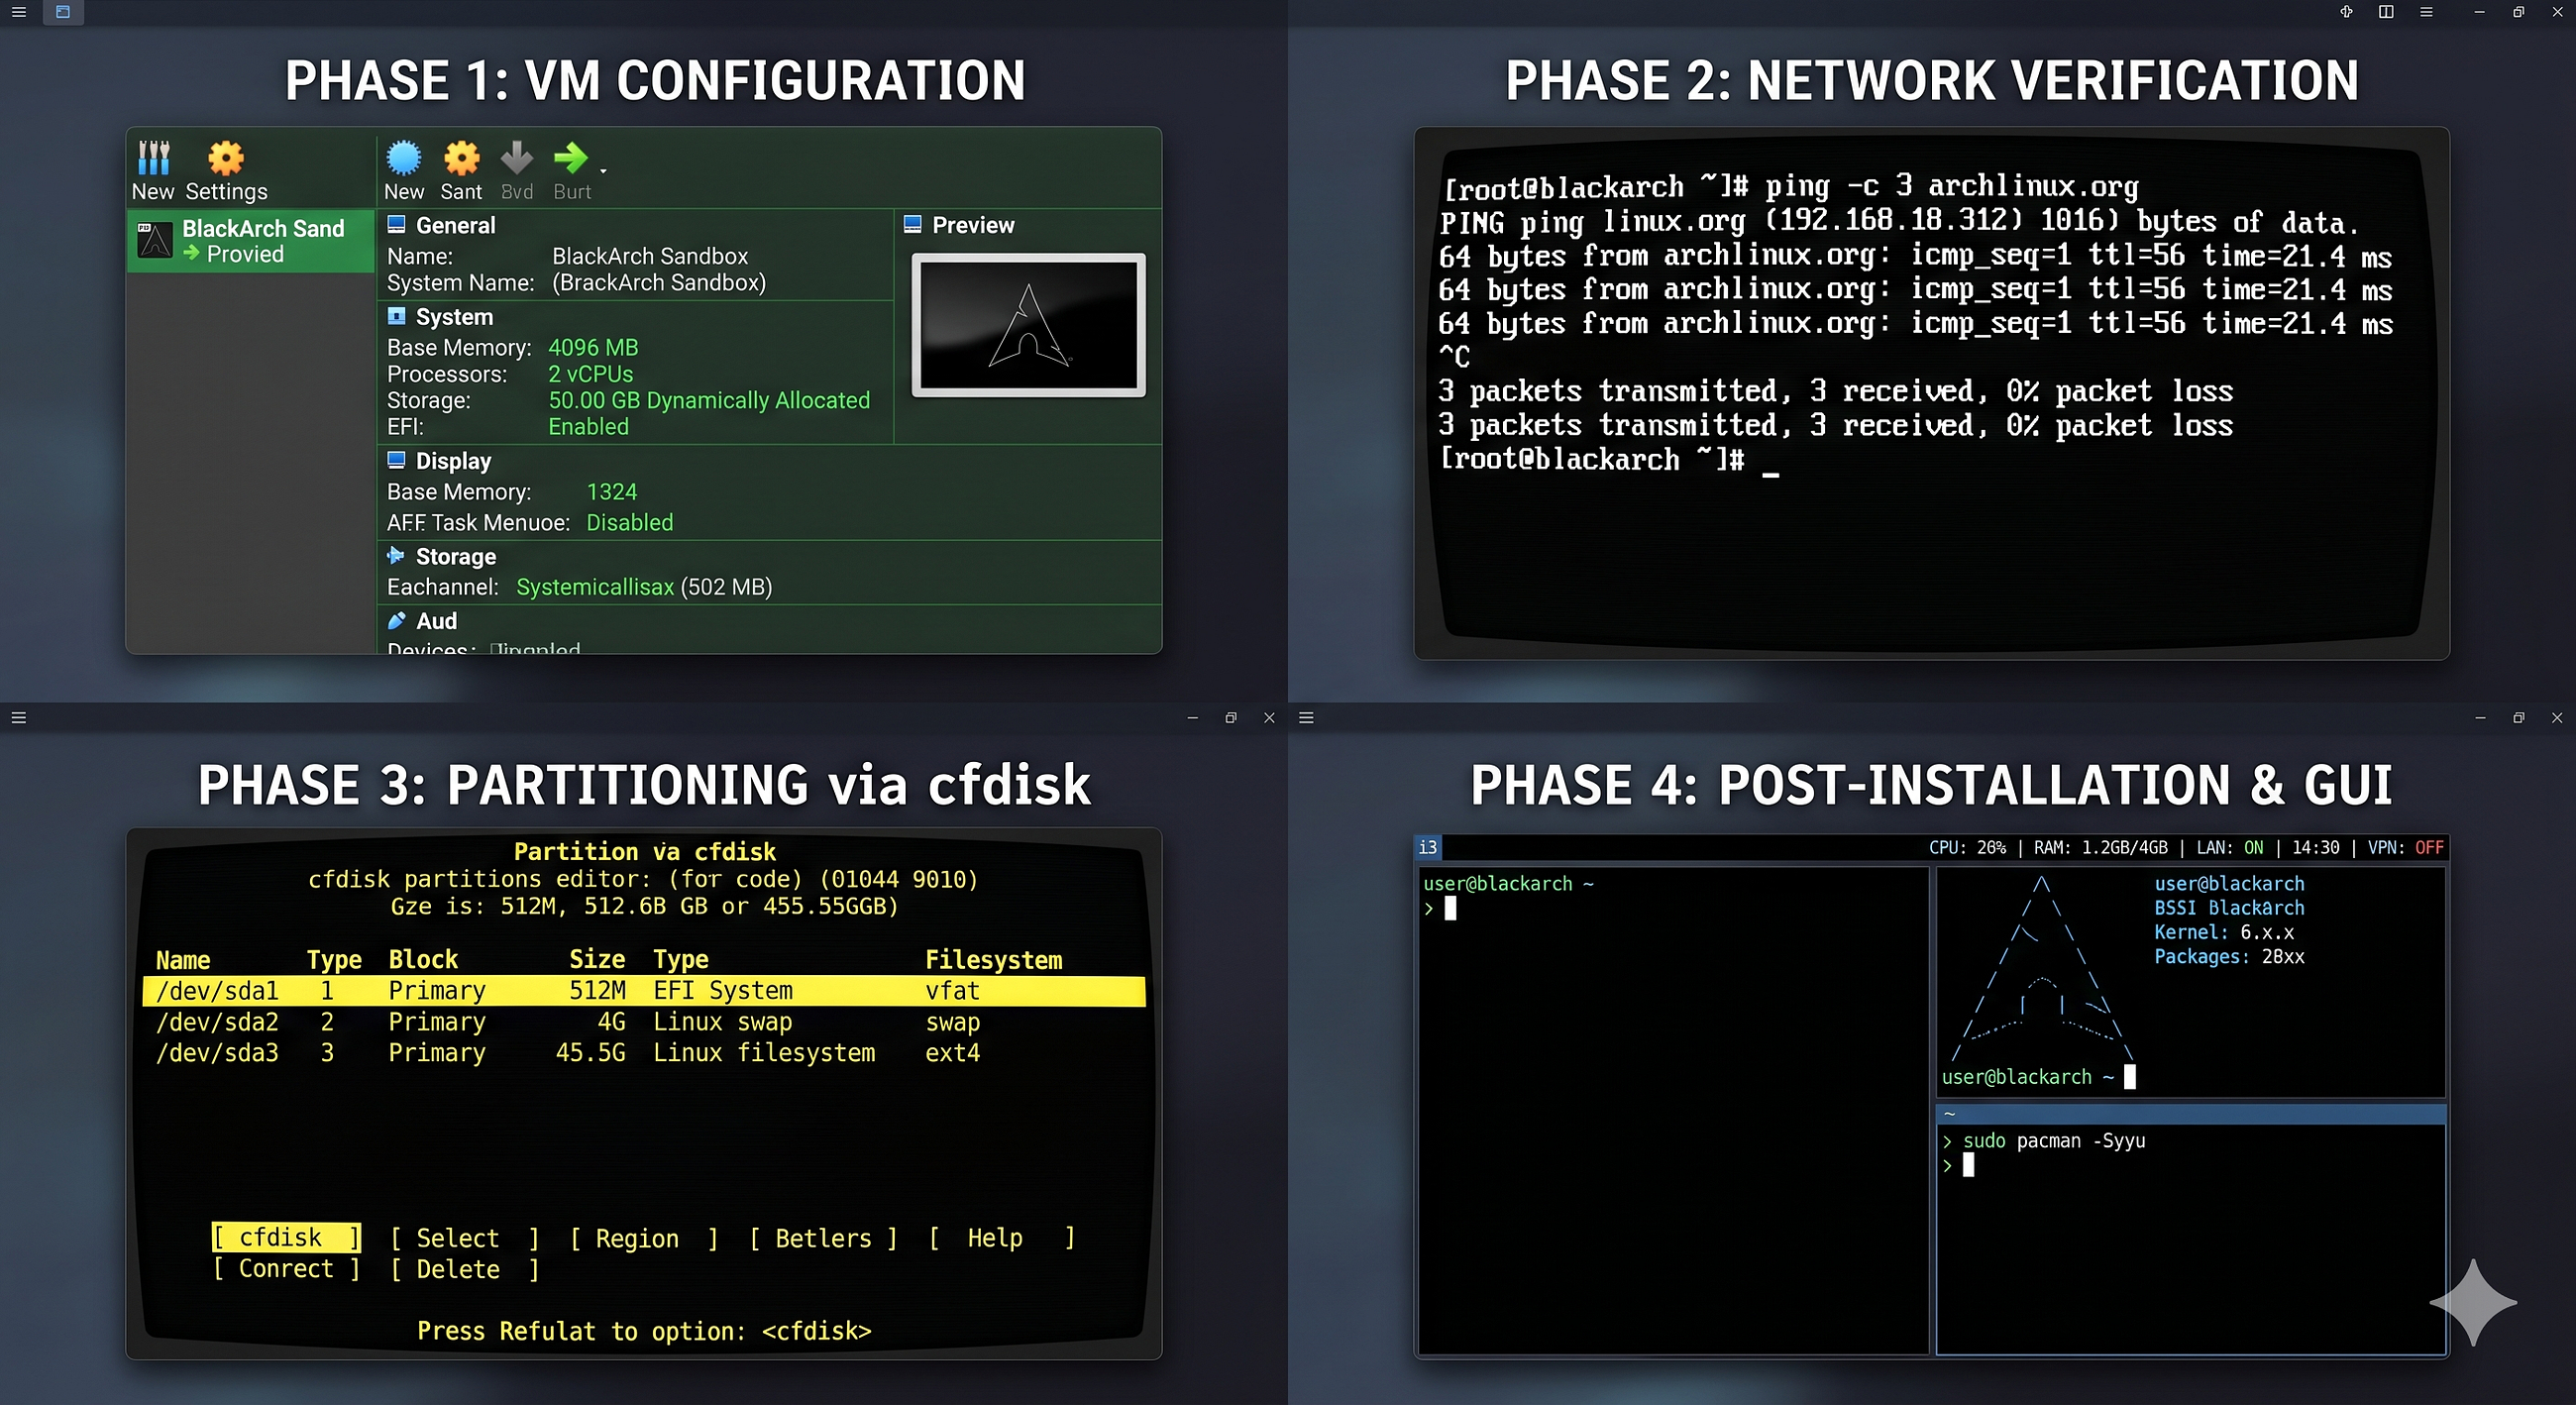2576x1405 pixels.
Task: Open the Storage section header
Action: pyautogui.click(x=455, y=556)
